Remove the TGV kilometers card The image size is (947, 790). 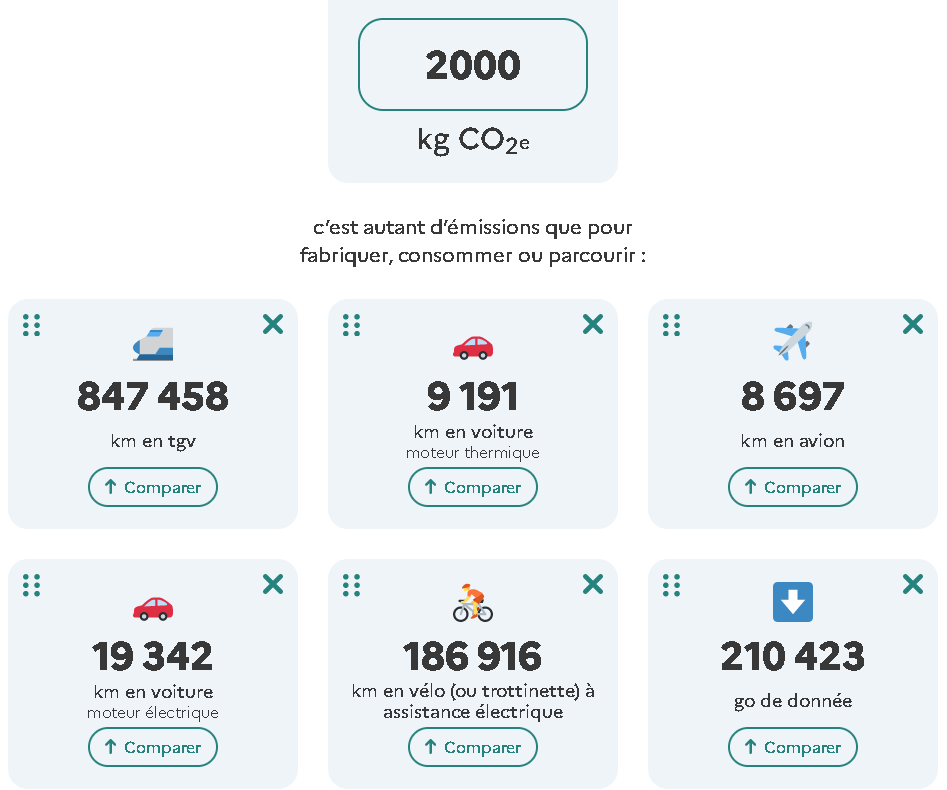click(273, 324)
